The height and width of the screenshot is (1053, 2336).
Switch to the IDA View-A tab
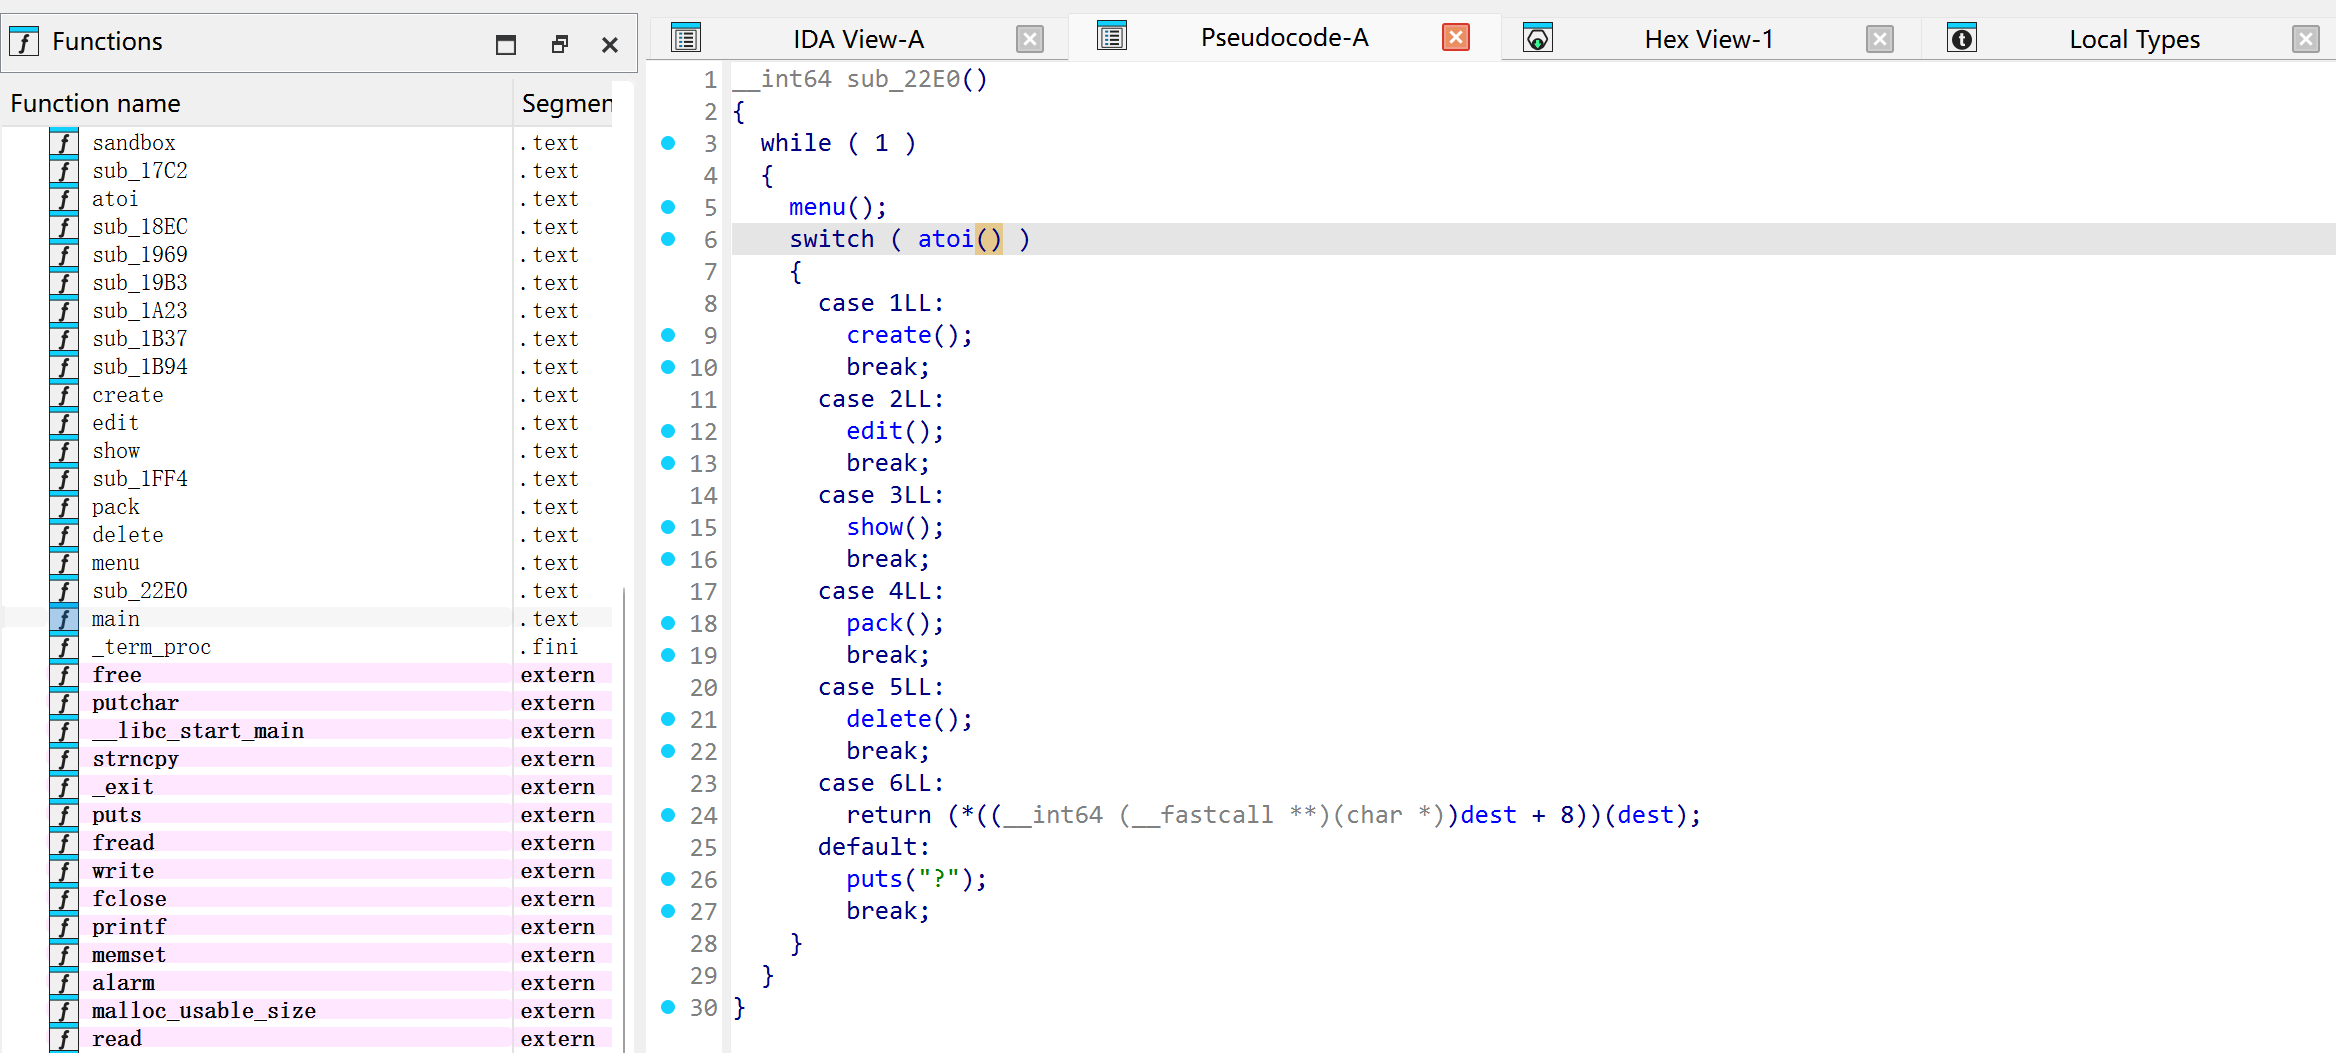click(858, 39)
